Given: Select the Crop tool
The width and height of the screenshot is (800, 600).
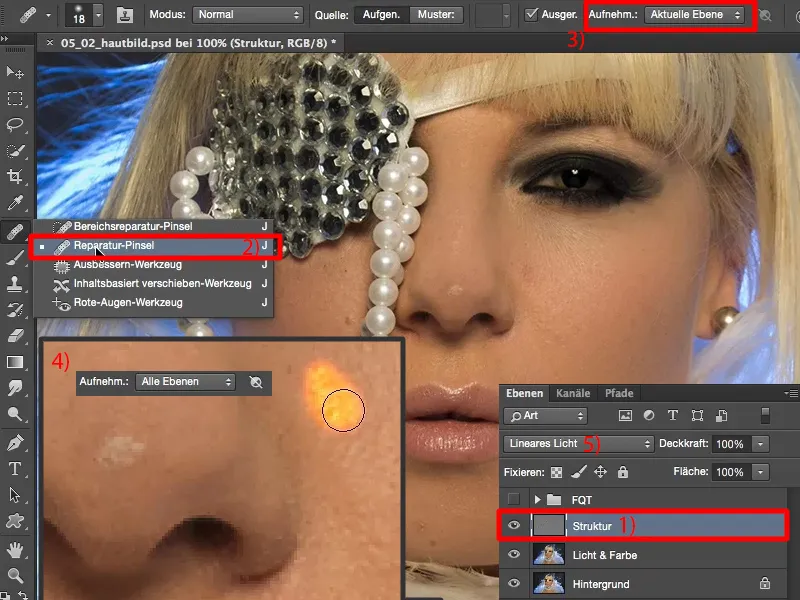Looking at the screenshot, I should tap(15, 177).
